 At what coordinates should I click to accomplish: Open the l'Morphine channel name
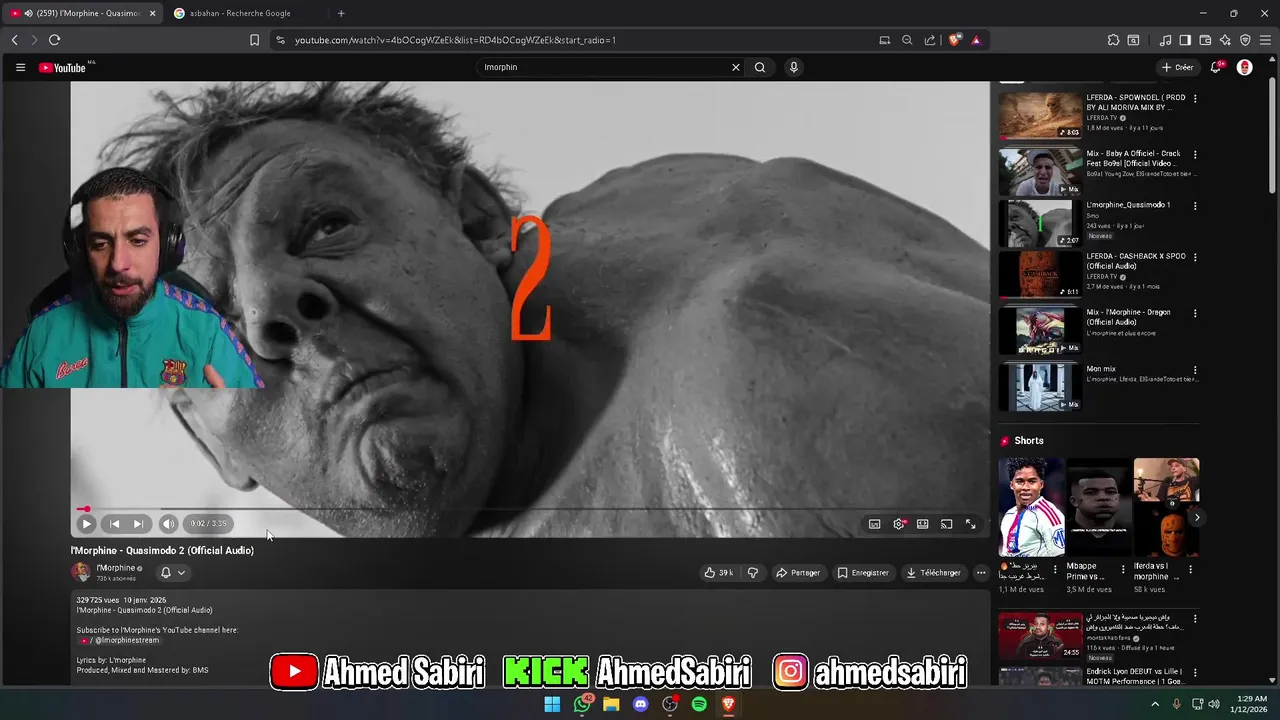[116, 568]
